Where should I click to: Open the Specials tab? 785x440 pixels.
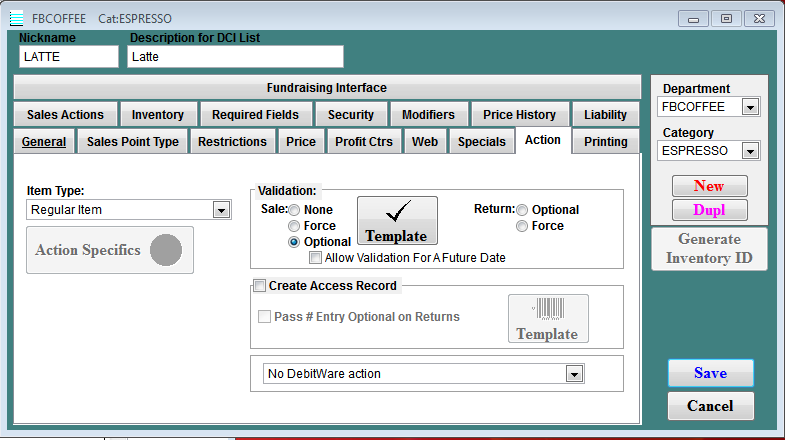tap(482, 142)
